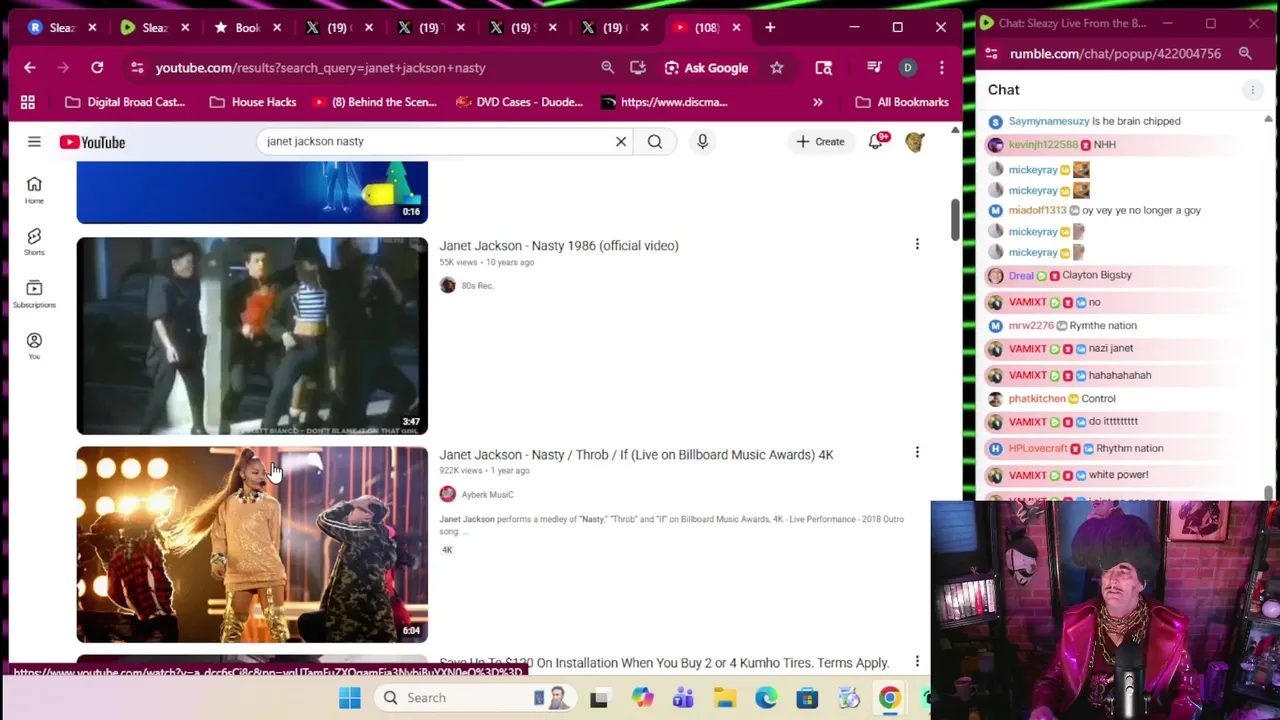This screenshot has height=720, width=1280.
Task: Reload the YouTube results page
Action: click(97, 67)
